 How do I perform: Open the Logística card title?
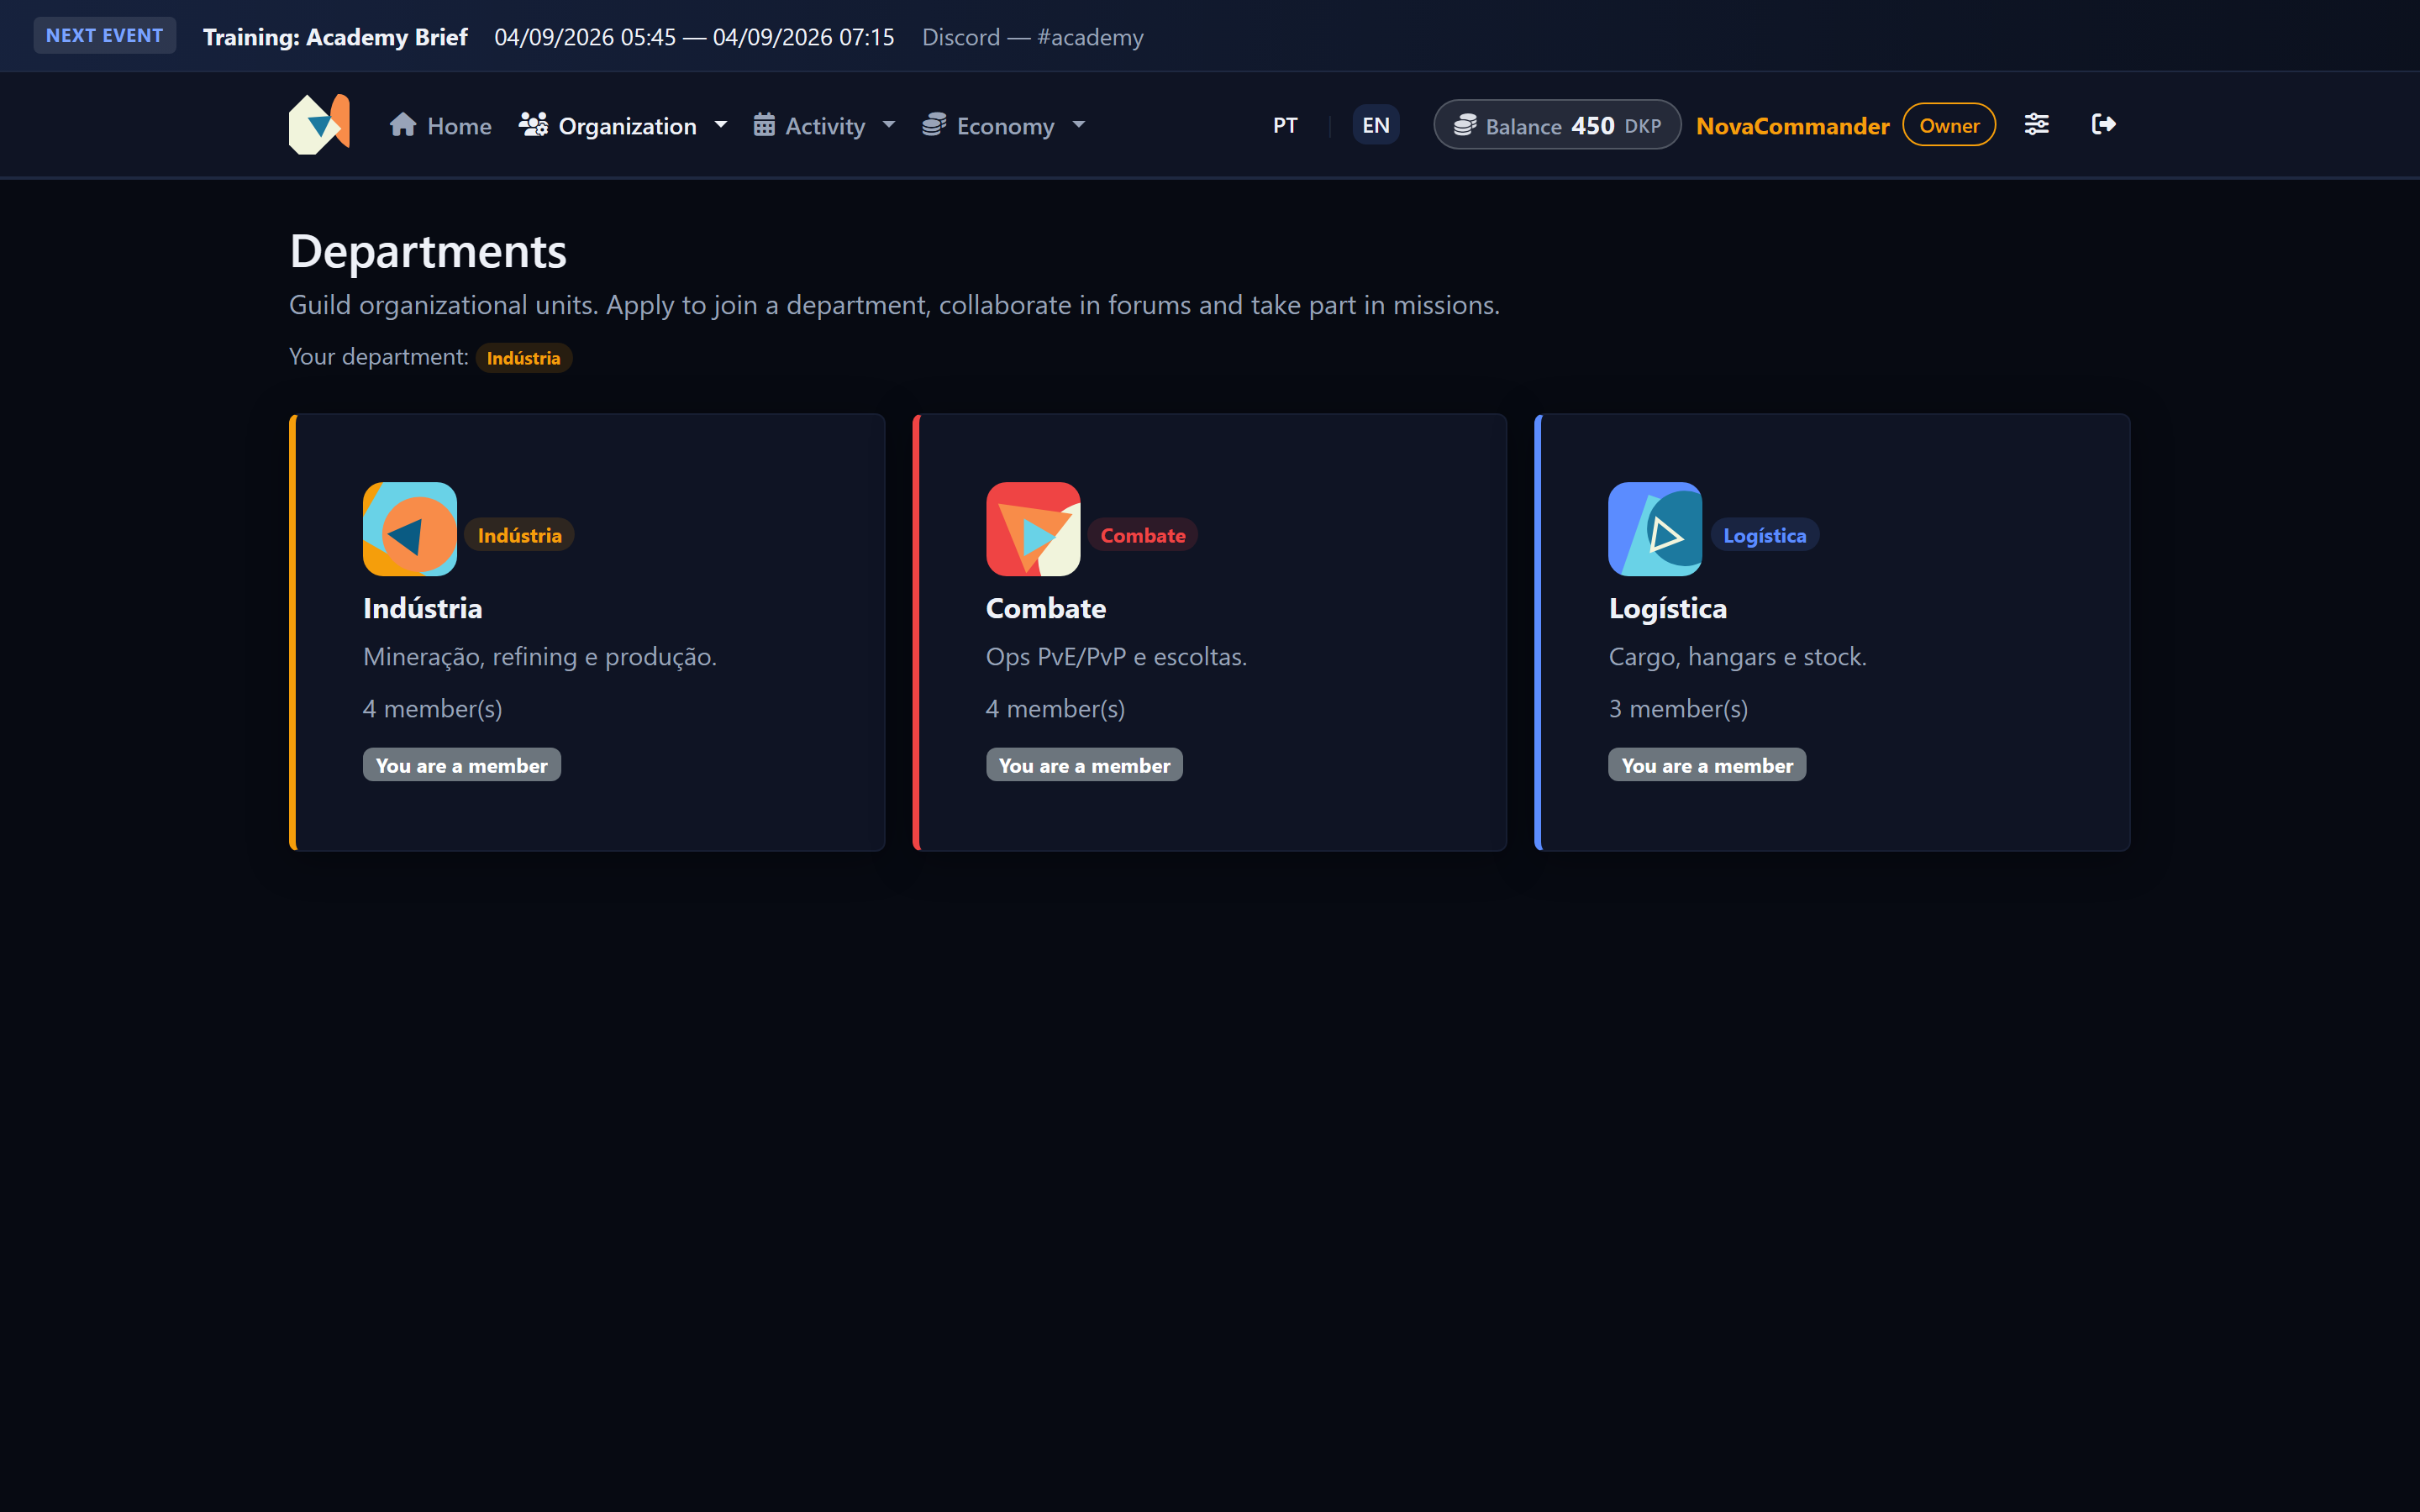click(1667, 608)
